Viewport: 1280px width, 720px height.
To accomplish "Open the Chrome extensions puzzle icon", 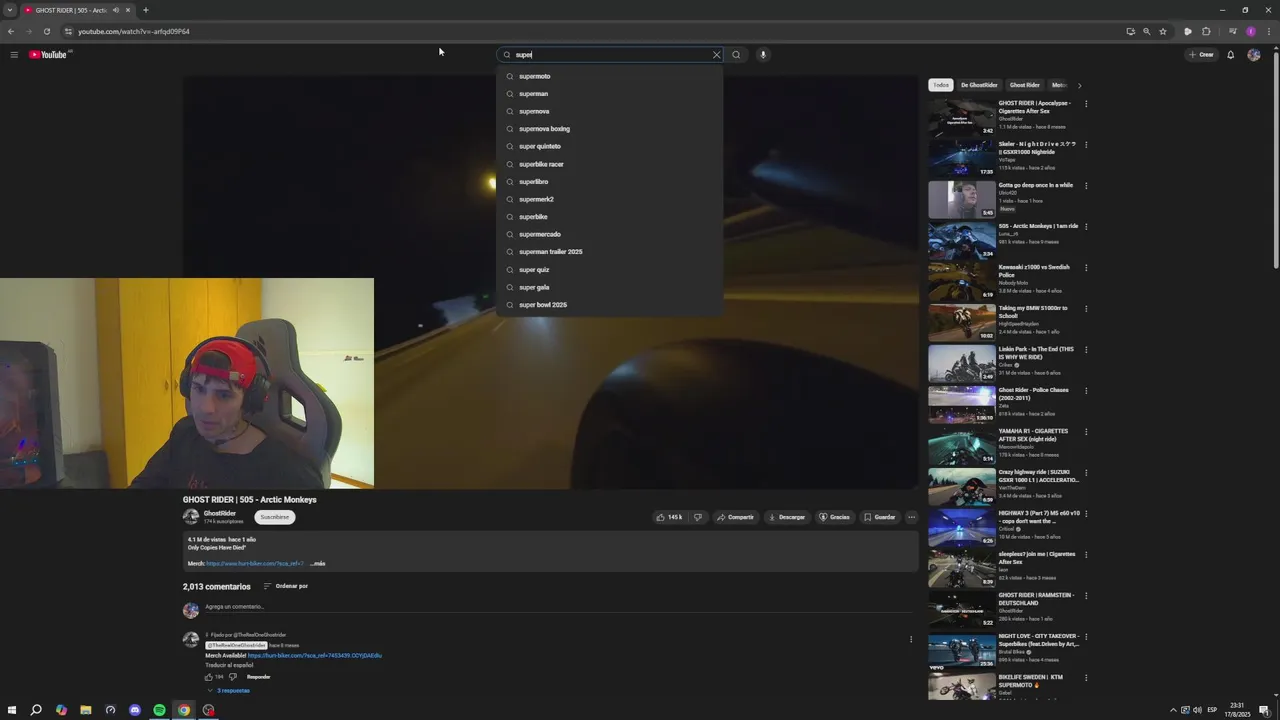I will tap(1206, 31).
